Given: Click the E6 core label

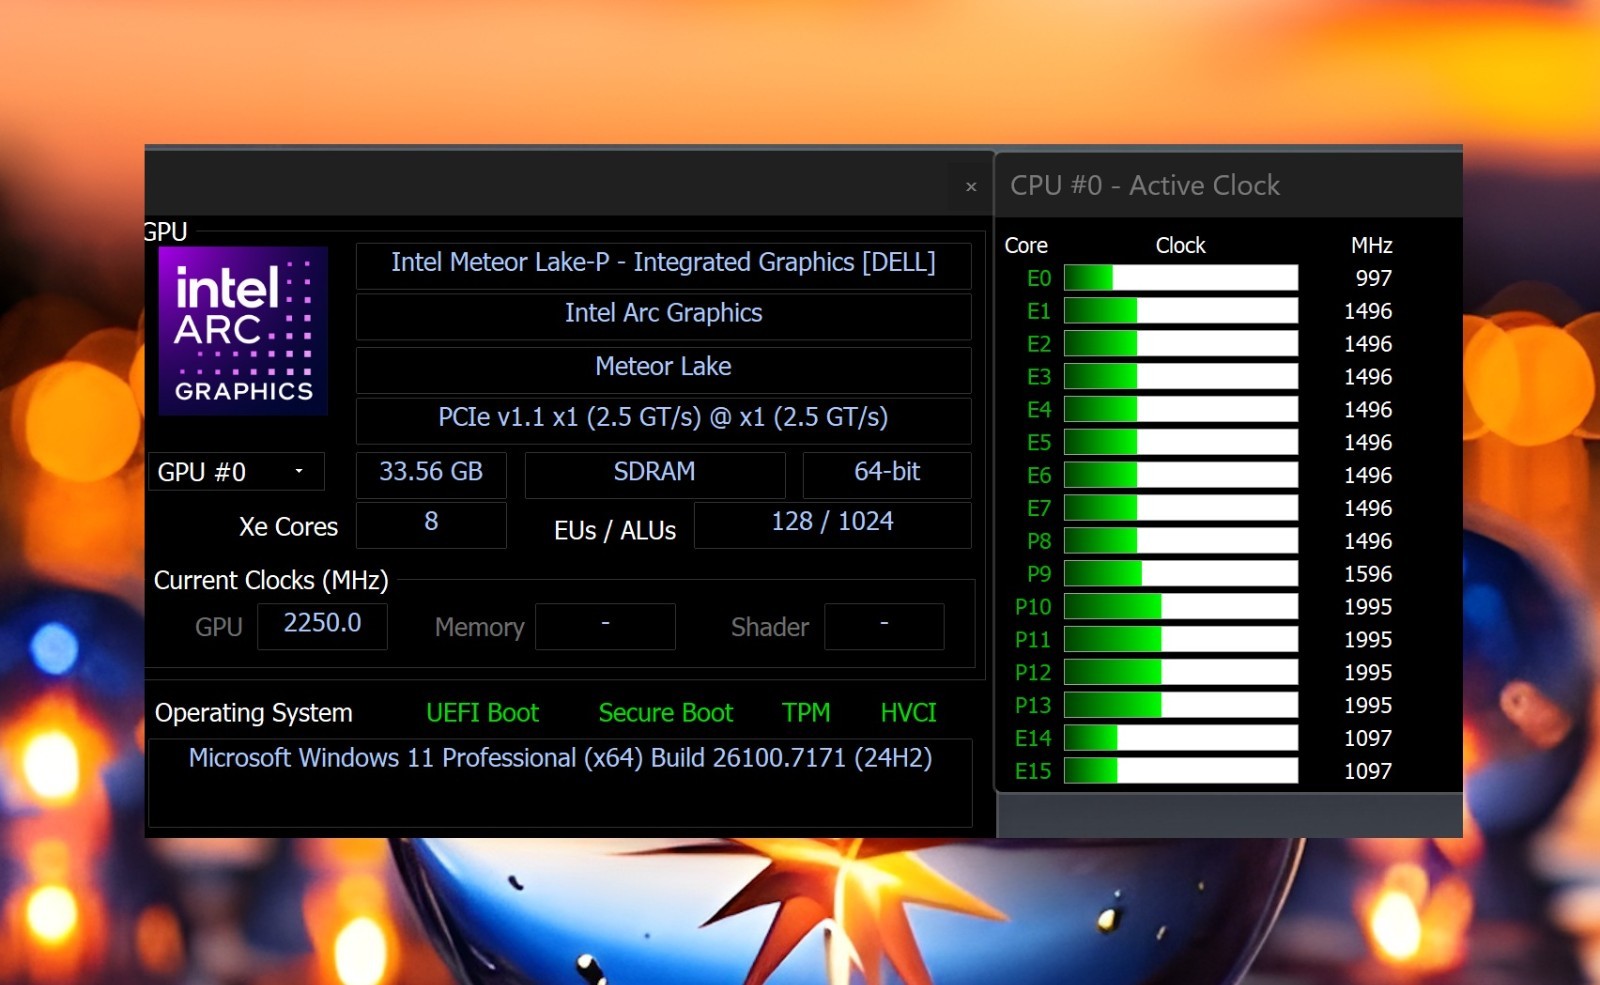Looking at the screenshot, I should pyautogui.click(x=1039, y=475).
